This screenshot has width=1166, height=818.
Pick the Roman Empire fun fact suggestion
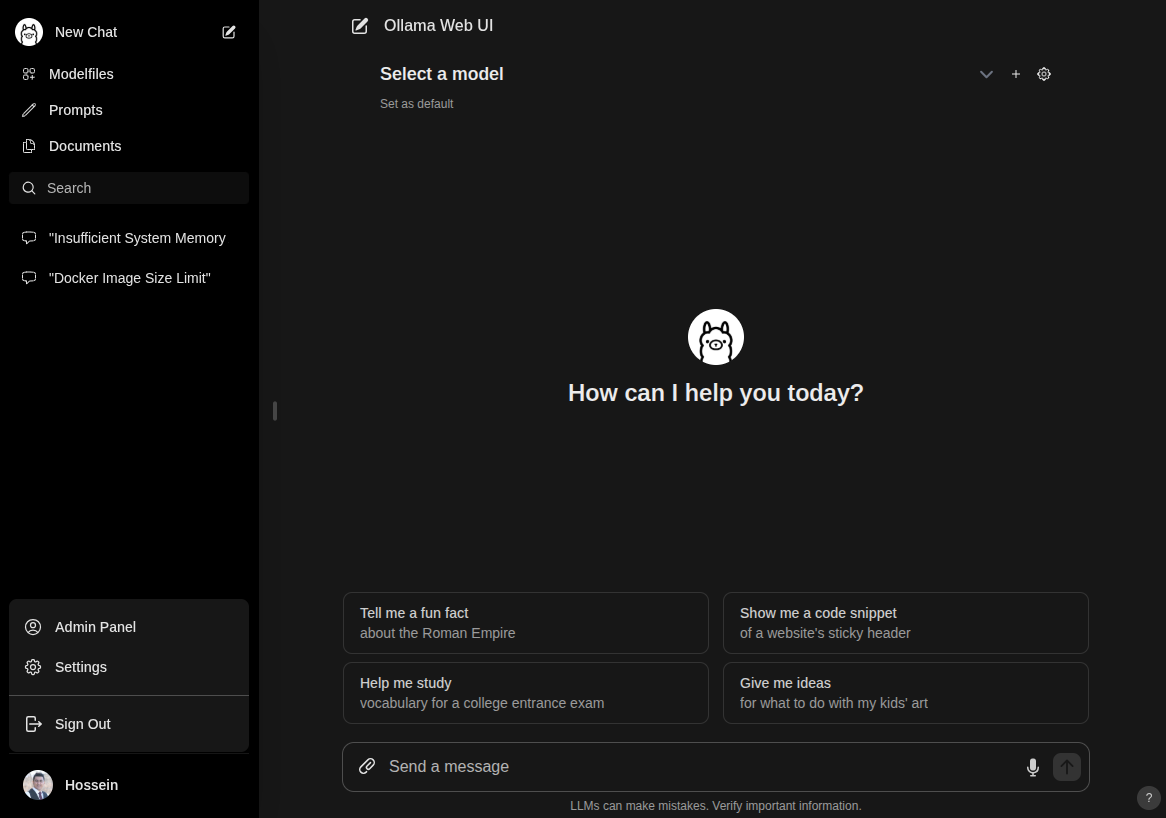pos(525,623)
